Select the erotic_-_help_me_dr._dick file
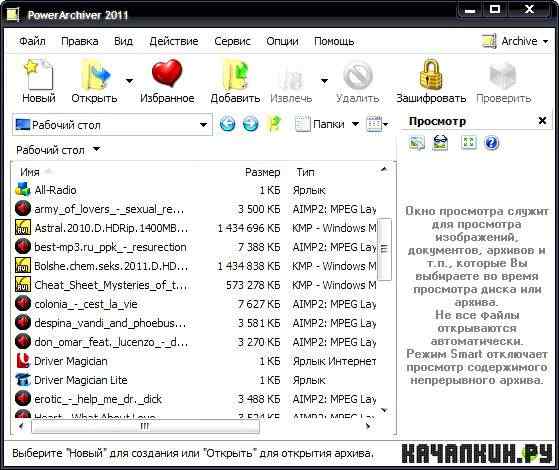The height and width of the screenshot is (470, 559). pyautogui.click(x=98, y=399)
